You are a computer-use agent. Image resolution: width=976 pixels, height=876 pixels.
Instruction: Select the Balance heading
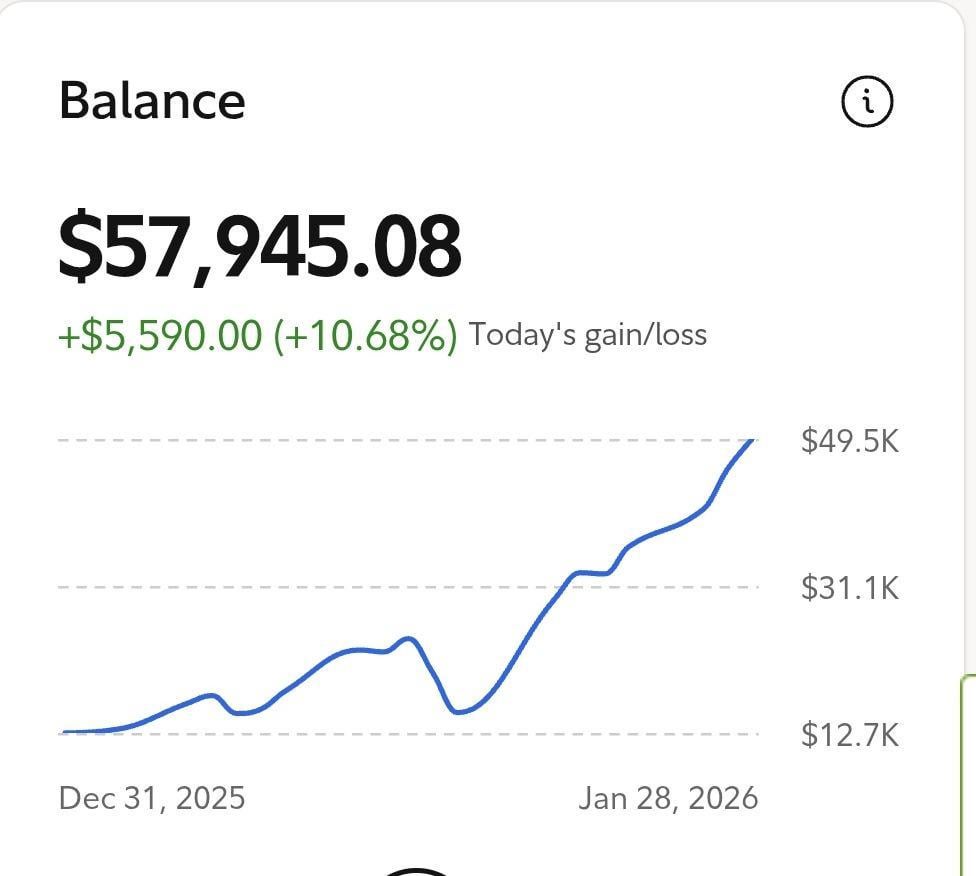pyautogui.click(x=152, y=99)
